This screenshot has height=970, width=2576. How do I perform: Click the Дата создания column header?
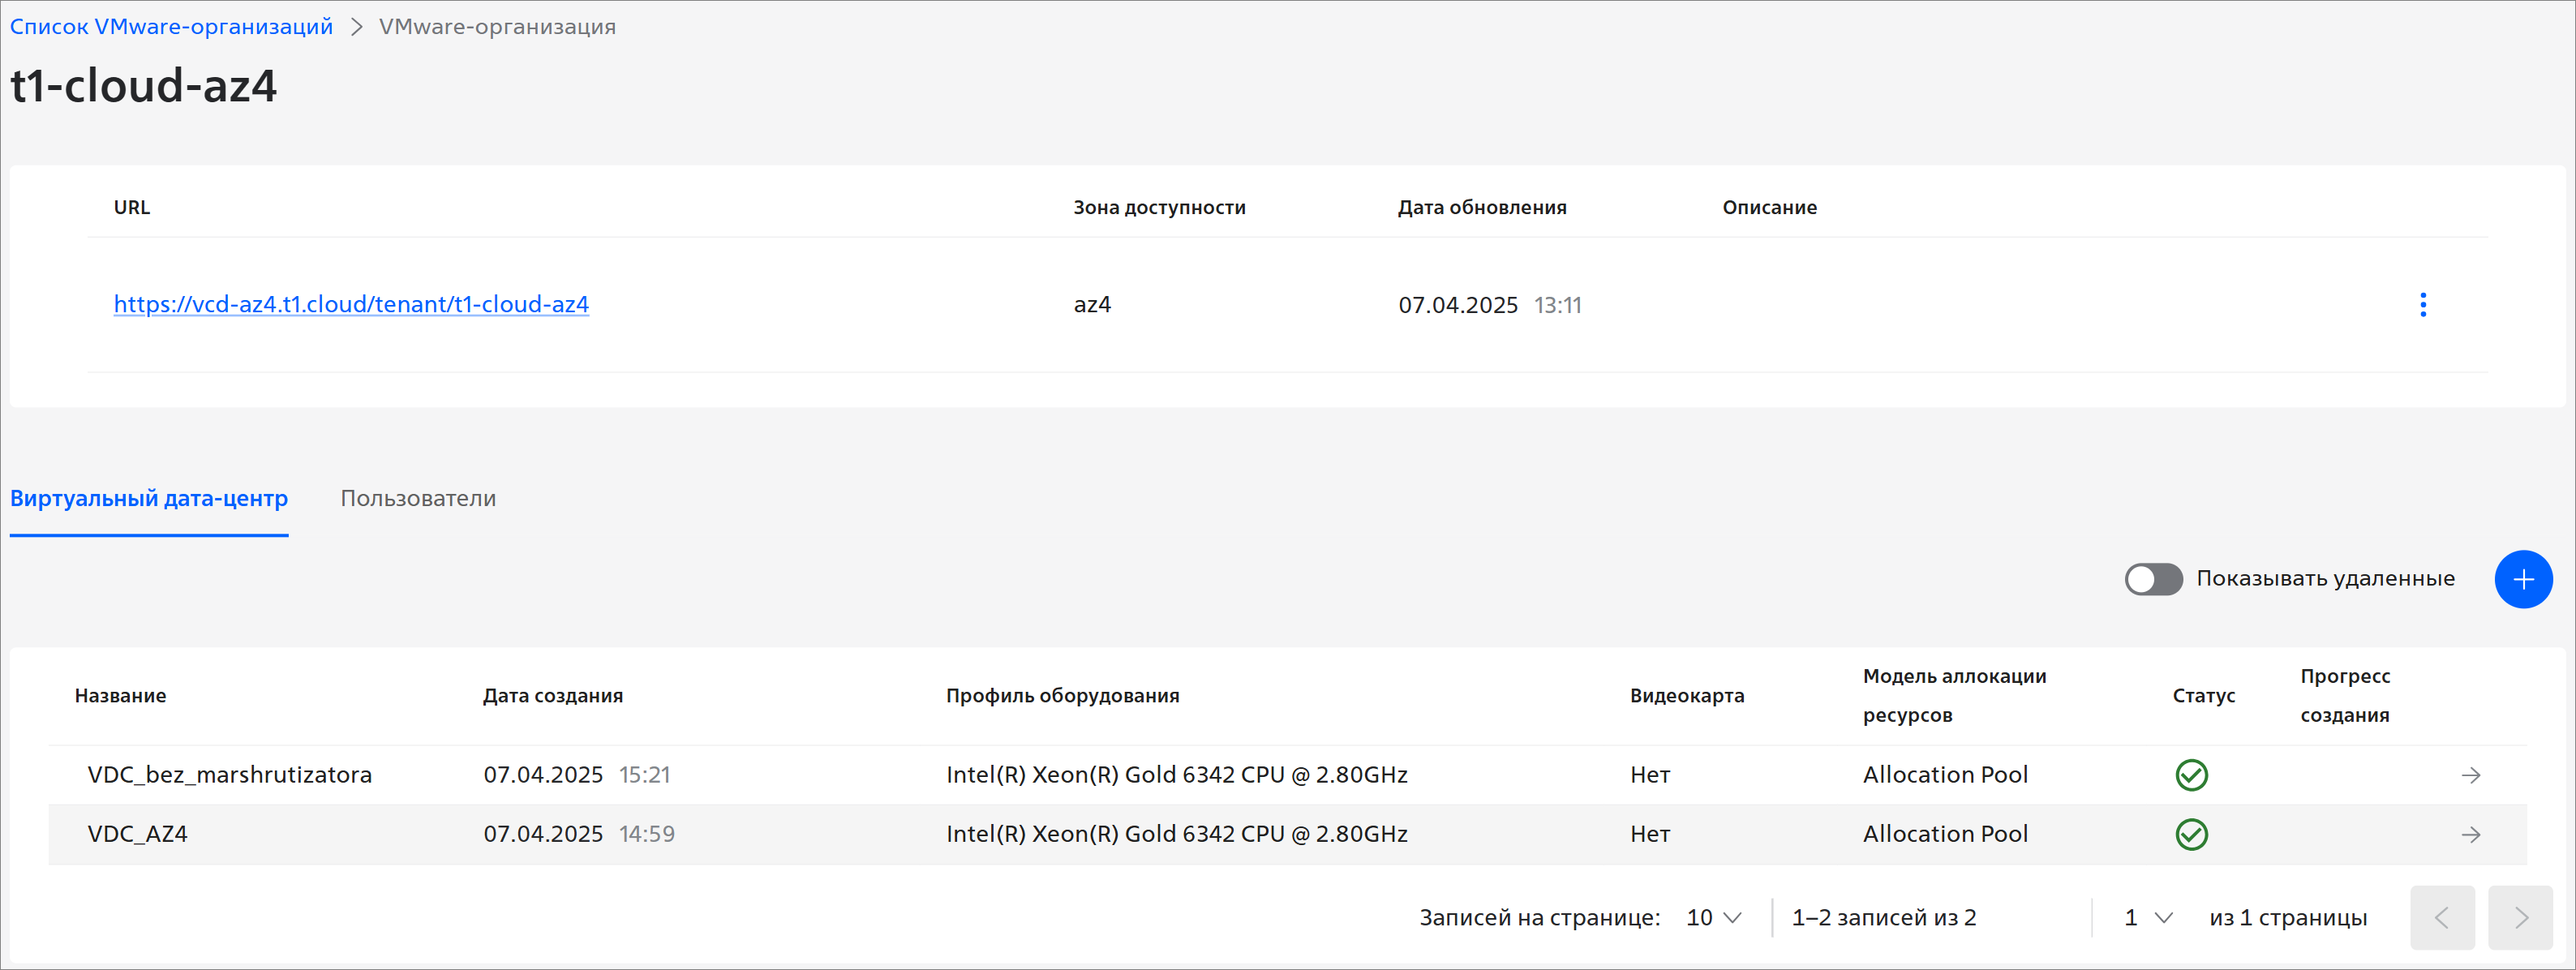click(x=552, y=695)
